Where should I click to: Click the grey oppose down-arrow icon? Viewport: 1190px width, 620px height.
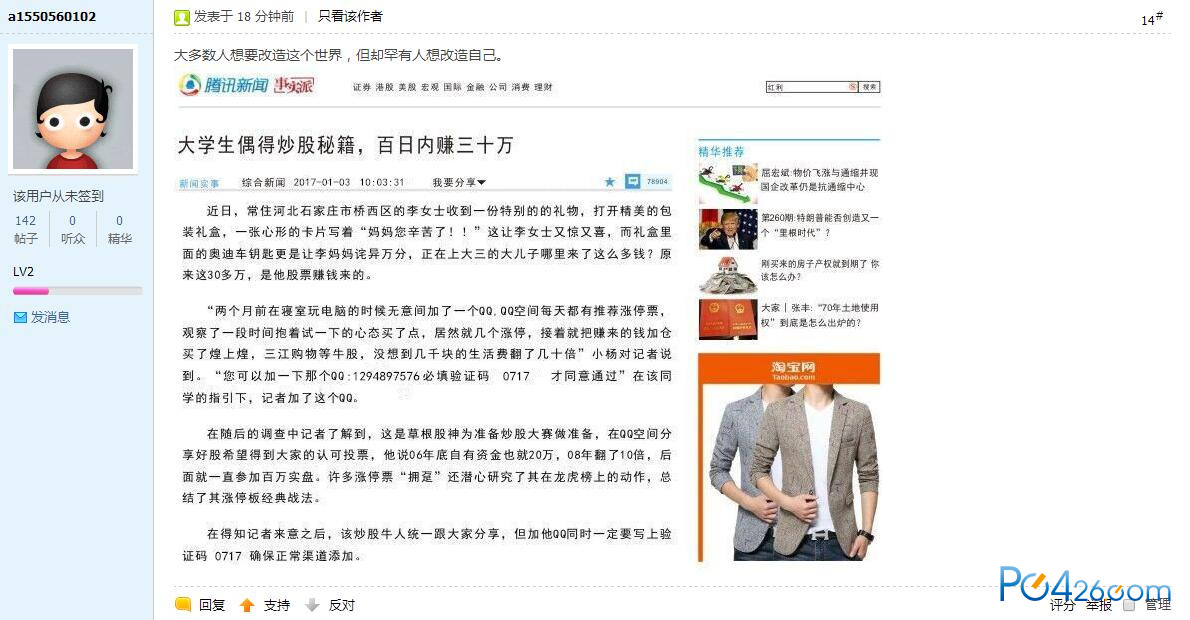point(312,605)
